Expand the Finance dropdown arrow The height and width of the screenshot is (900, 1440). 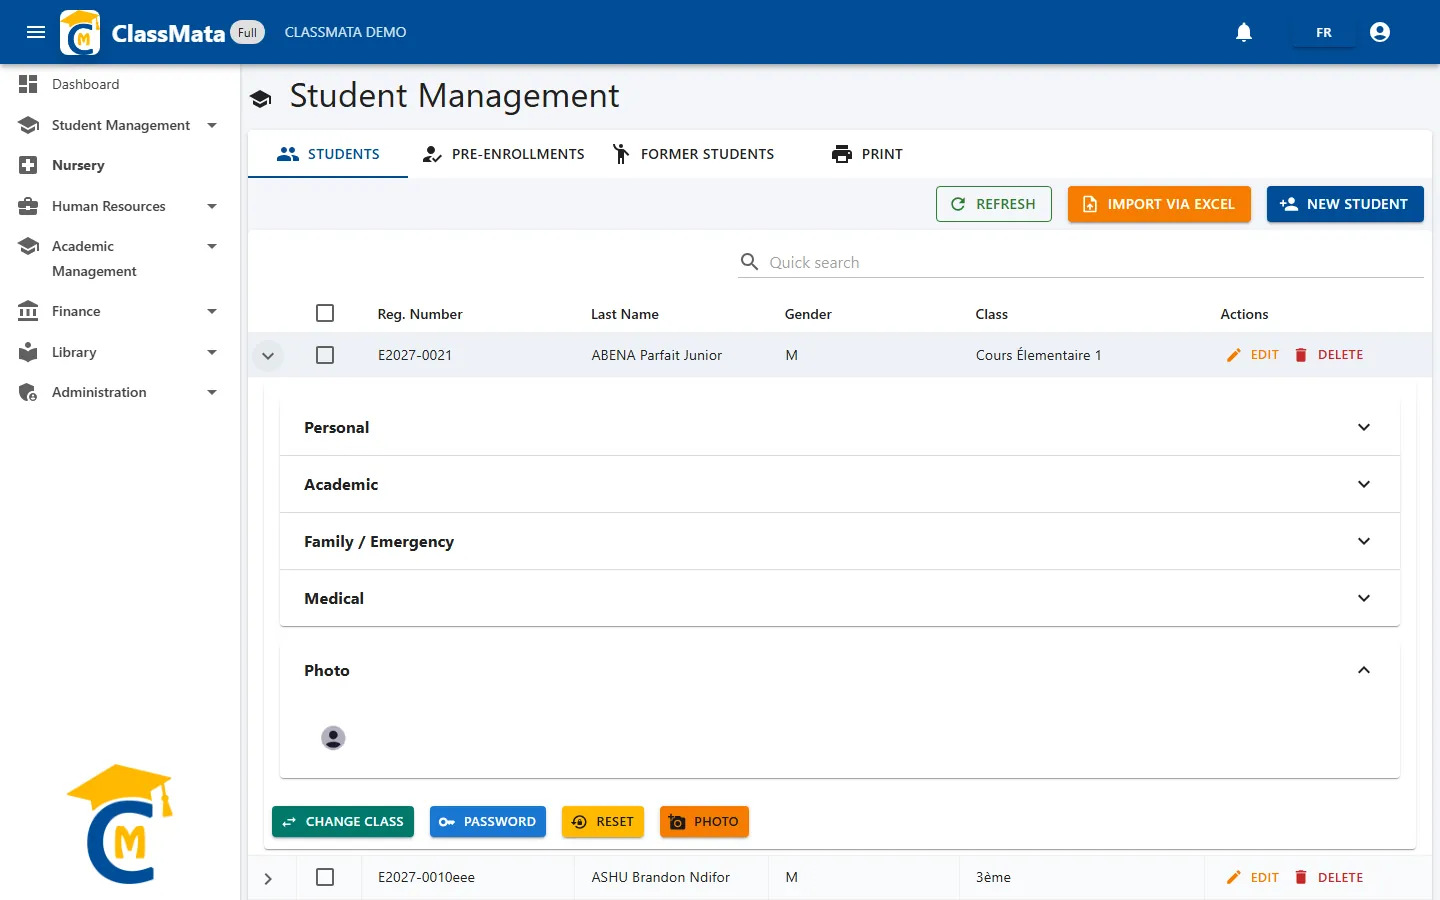(x=212, y=311)
